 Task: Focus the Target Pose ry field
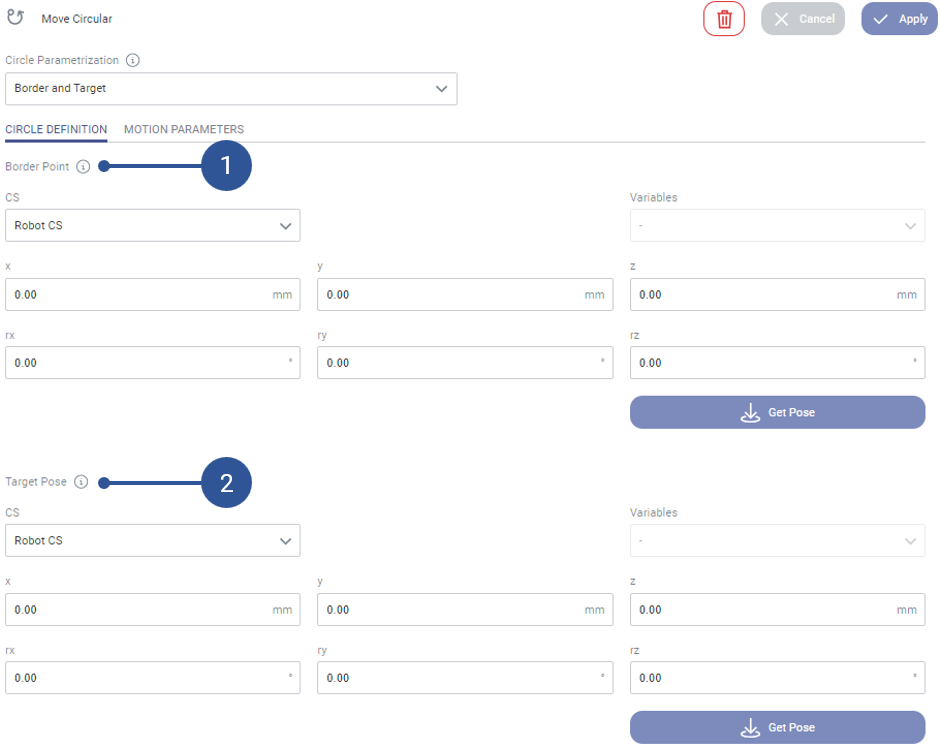(465, 678)
